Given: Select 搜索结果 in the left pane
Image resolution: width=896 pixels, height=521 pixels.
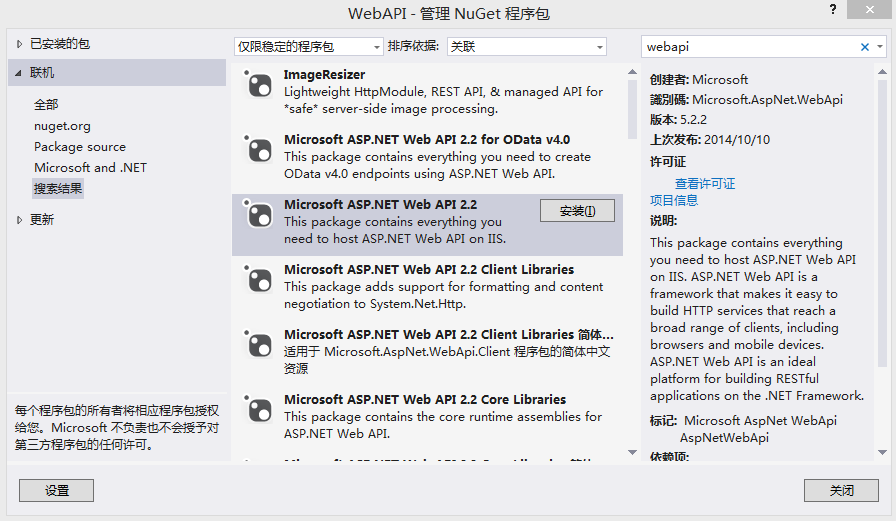Looking at the screenshot, I should click(58, 189).
